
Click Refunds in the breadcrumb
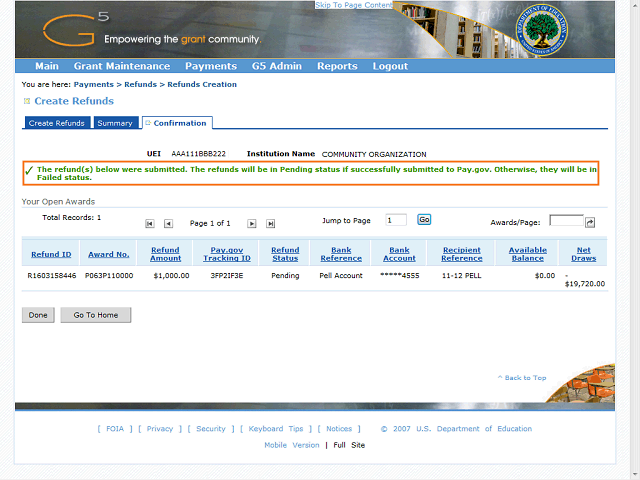click(140, 84)
